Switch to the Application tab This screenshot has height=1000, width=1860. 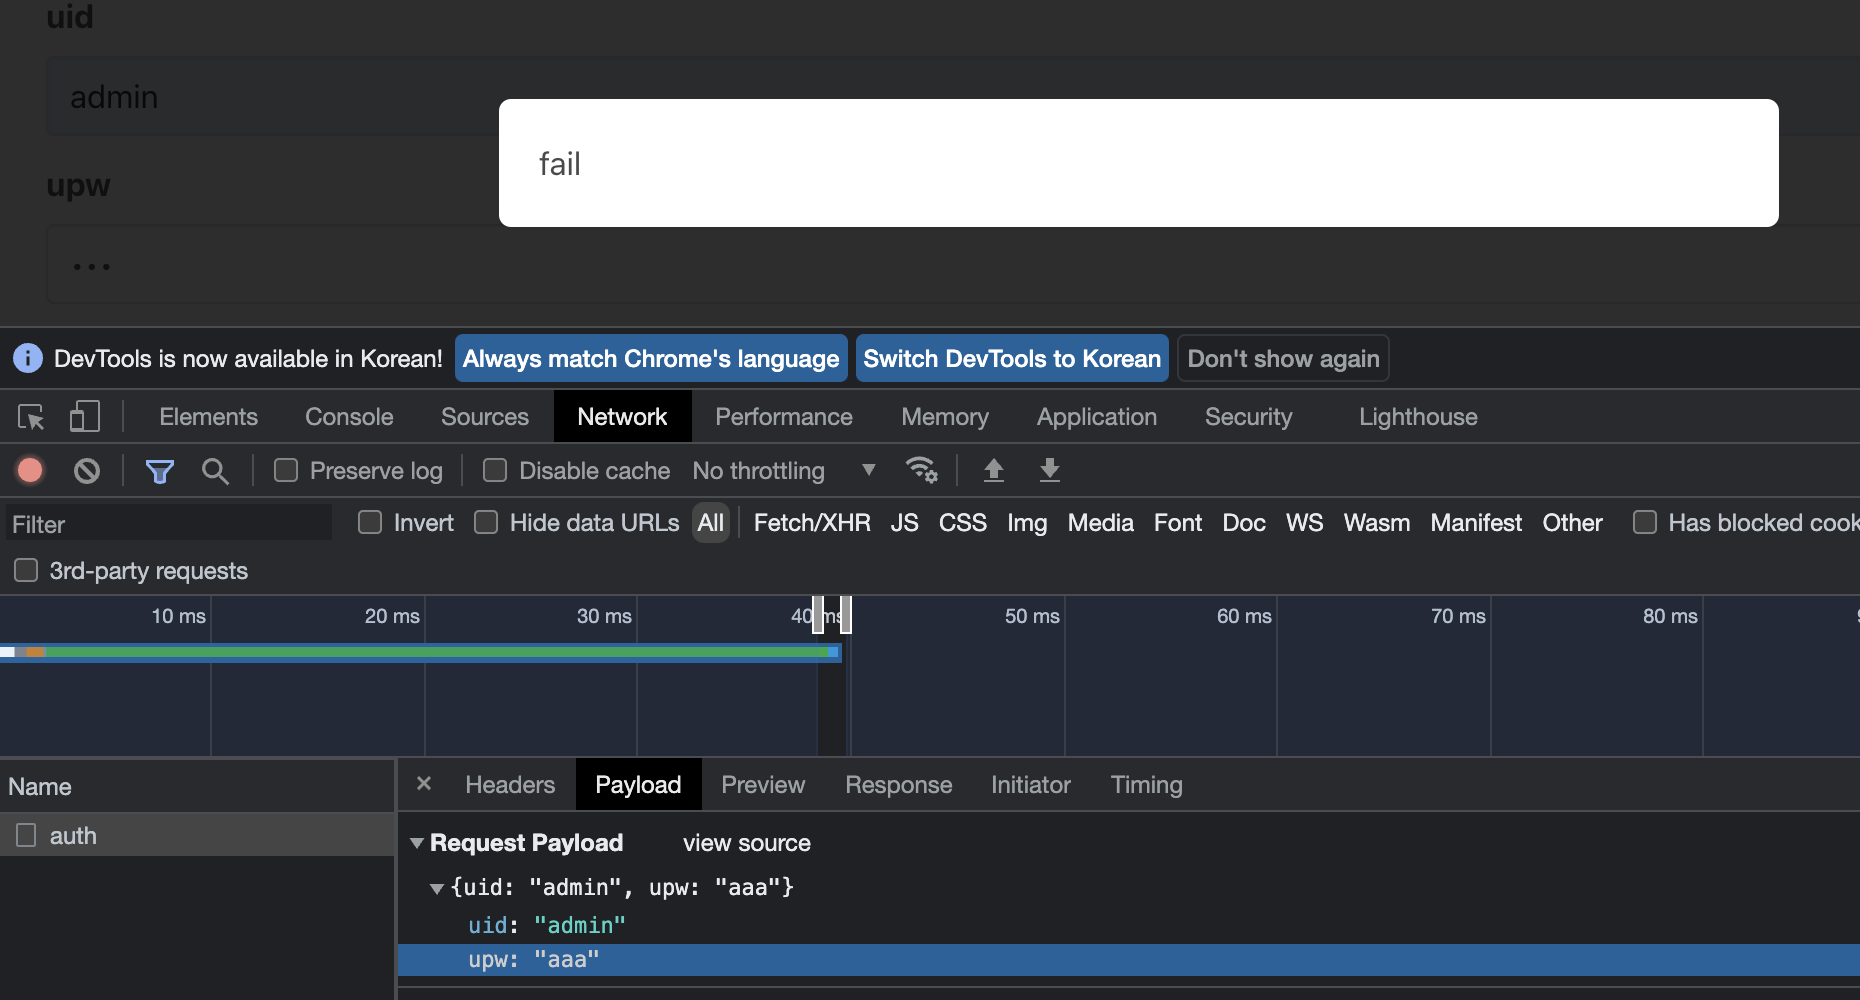[x=1097, y=417]
